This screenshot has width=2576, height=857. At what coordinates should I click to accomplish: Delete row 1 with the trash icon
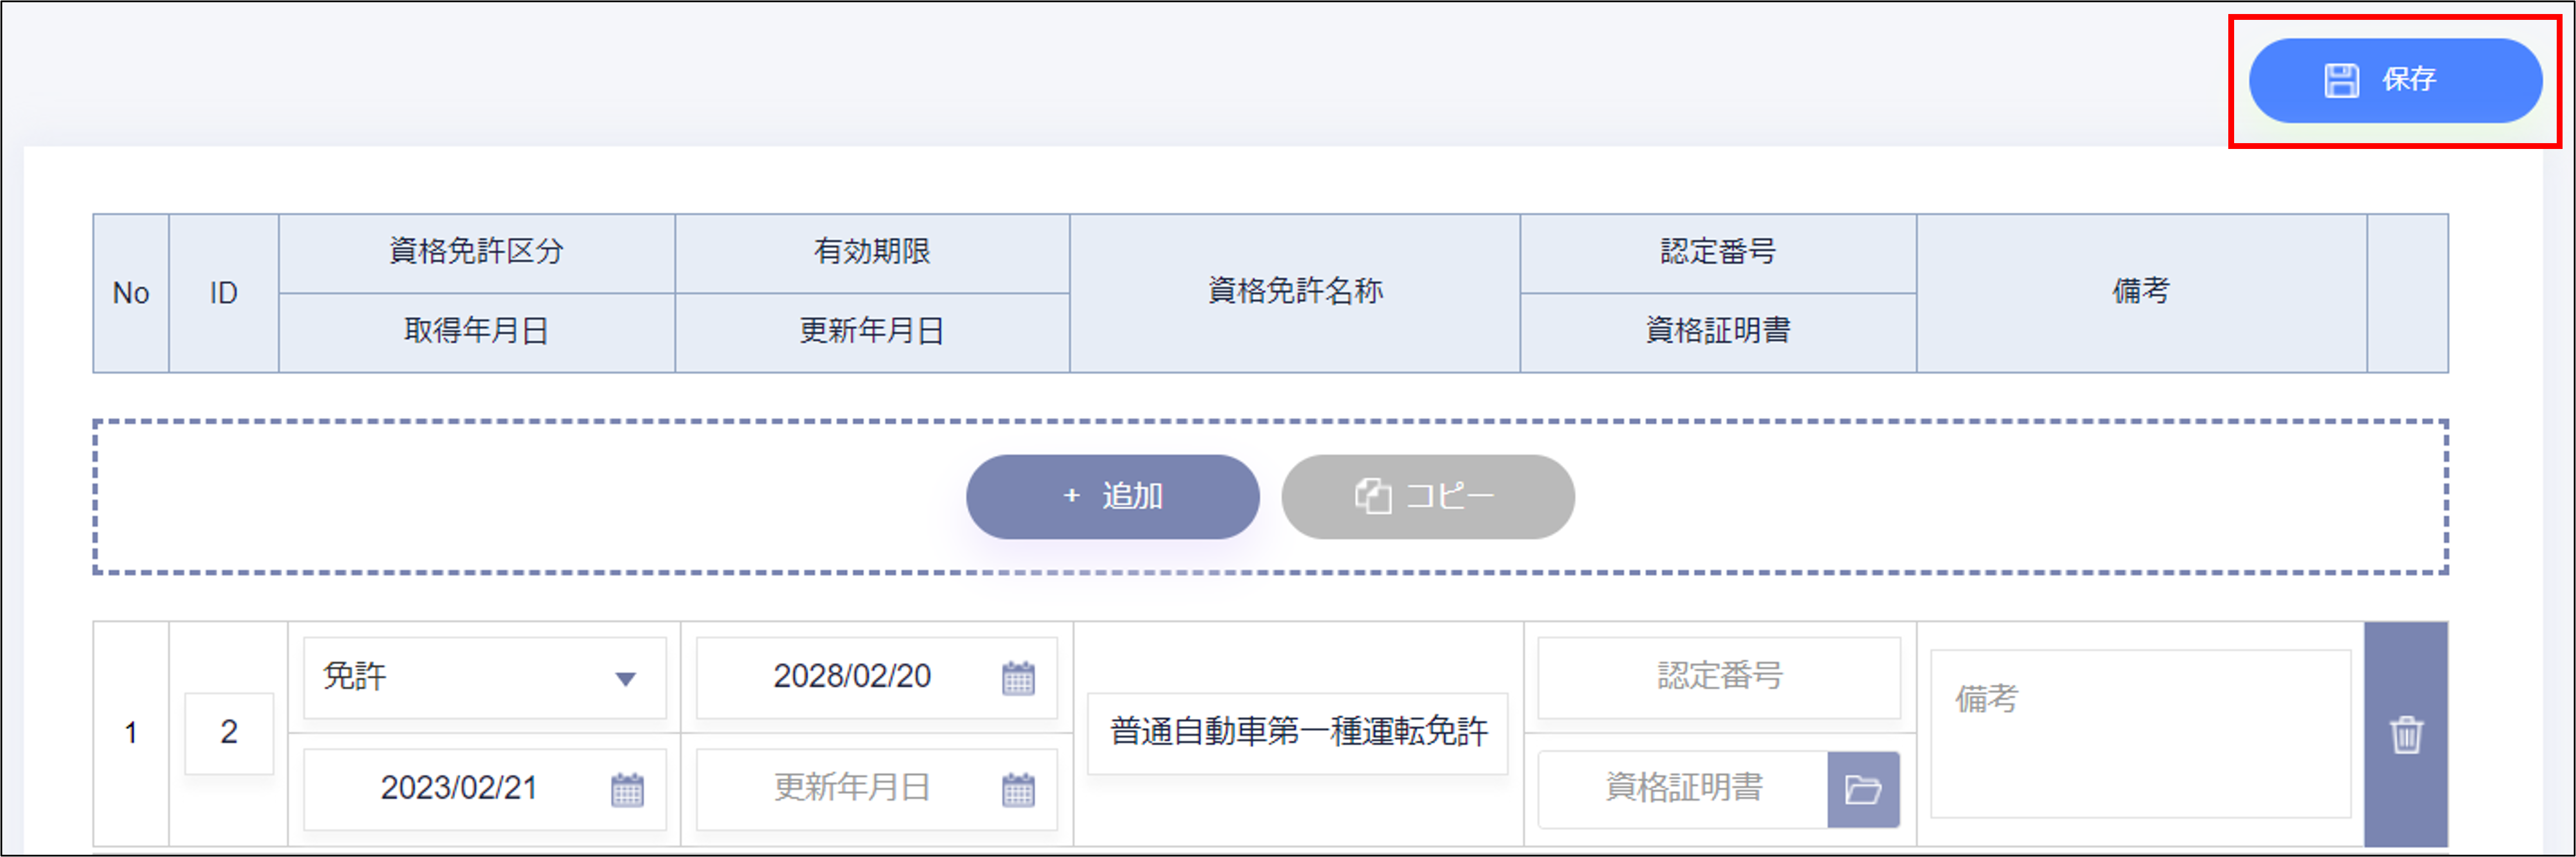2406,735
